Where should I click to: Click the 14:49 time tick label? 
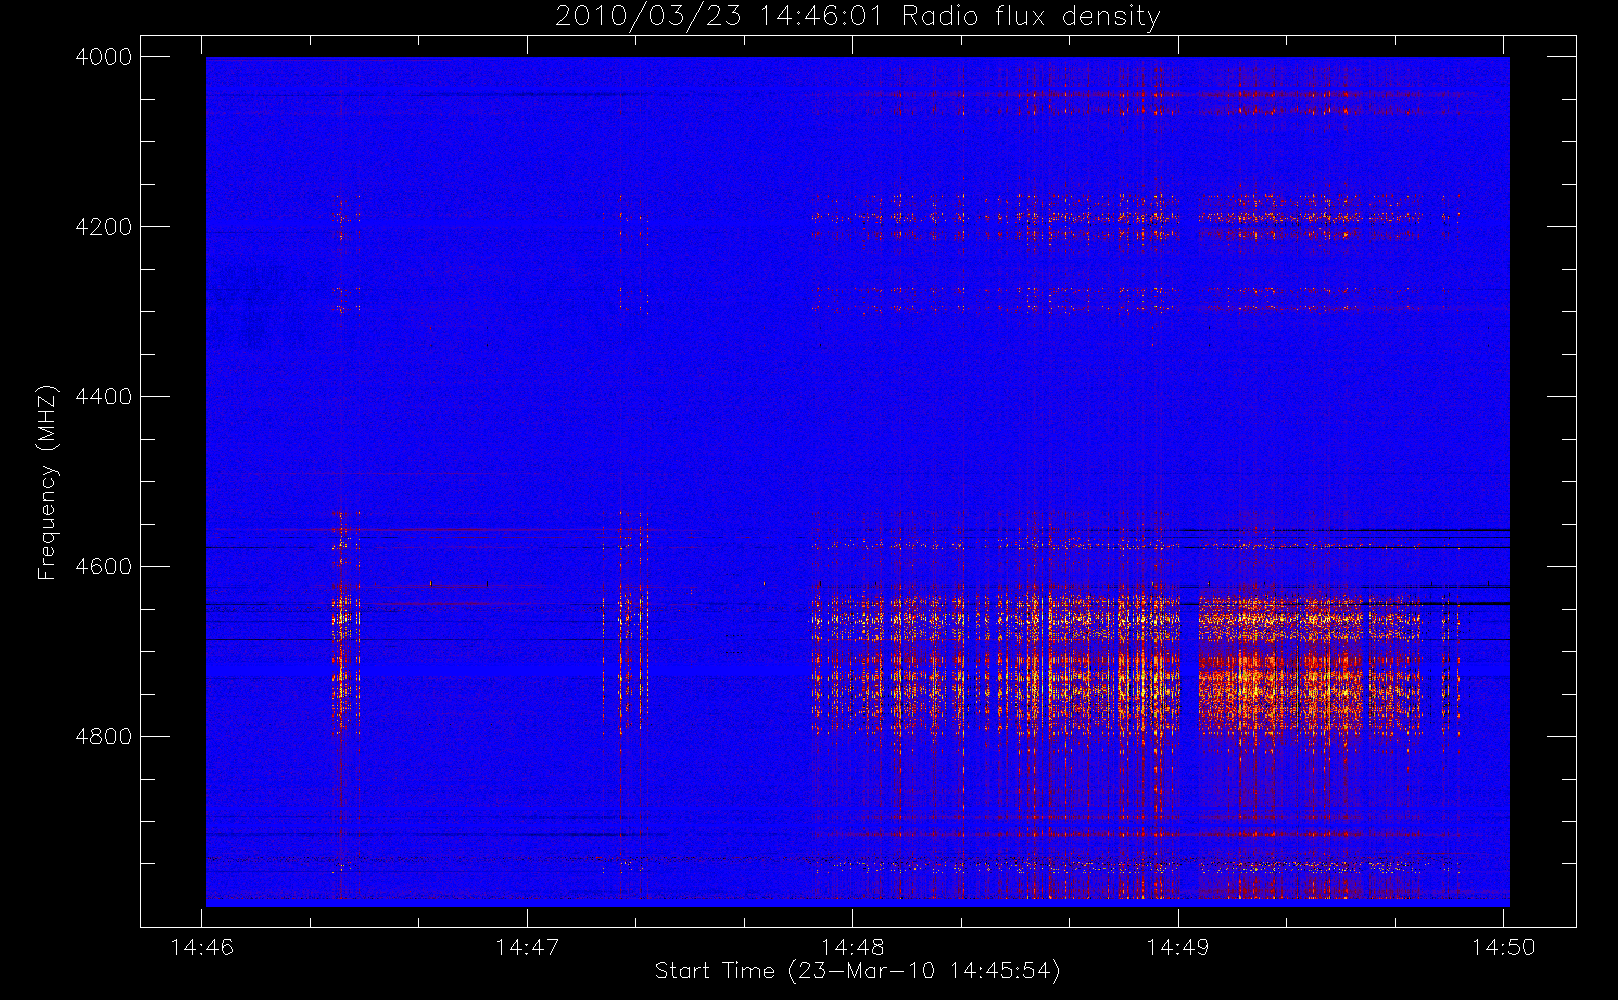[1178, 947]
